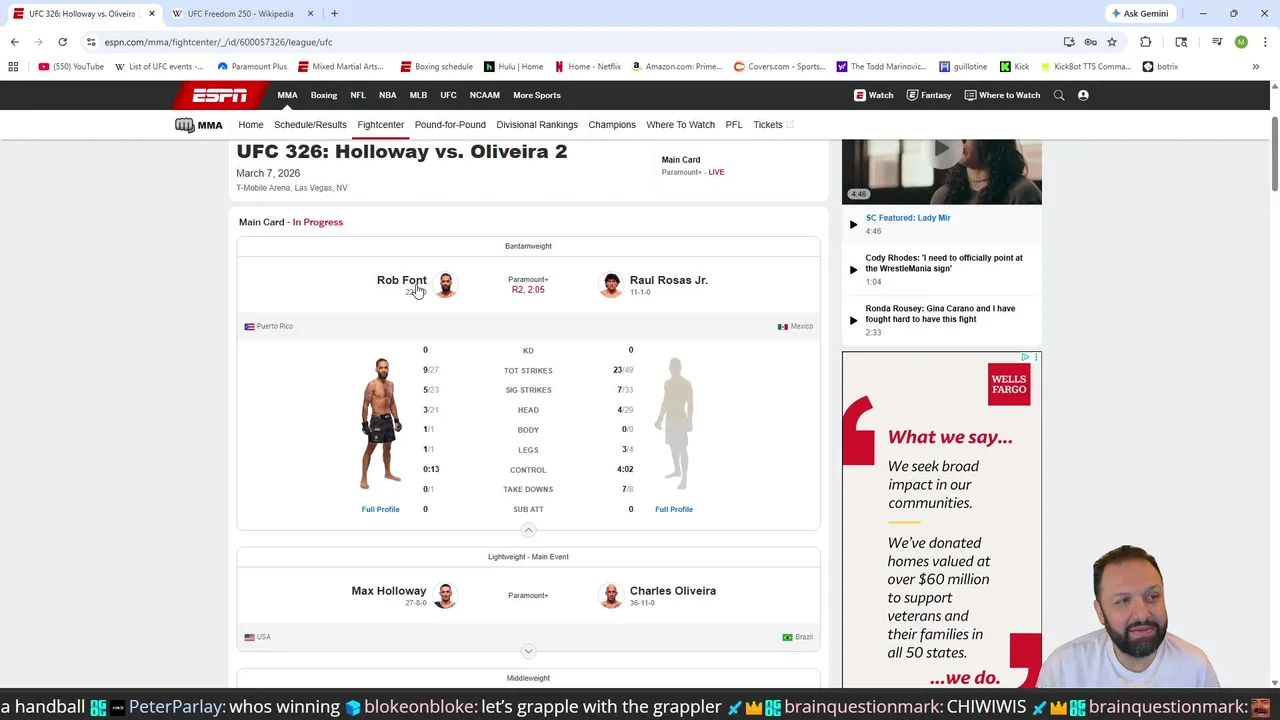Play the Ronda Rousey Gina Carano video
Image resolution: width=1280 pixels, height=720 pixels.
point(853,320)
